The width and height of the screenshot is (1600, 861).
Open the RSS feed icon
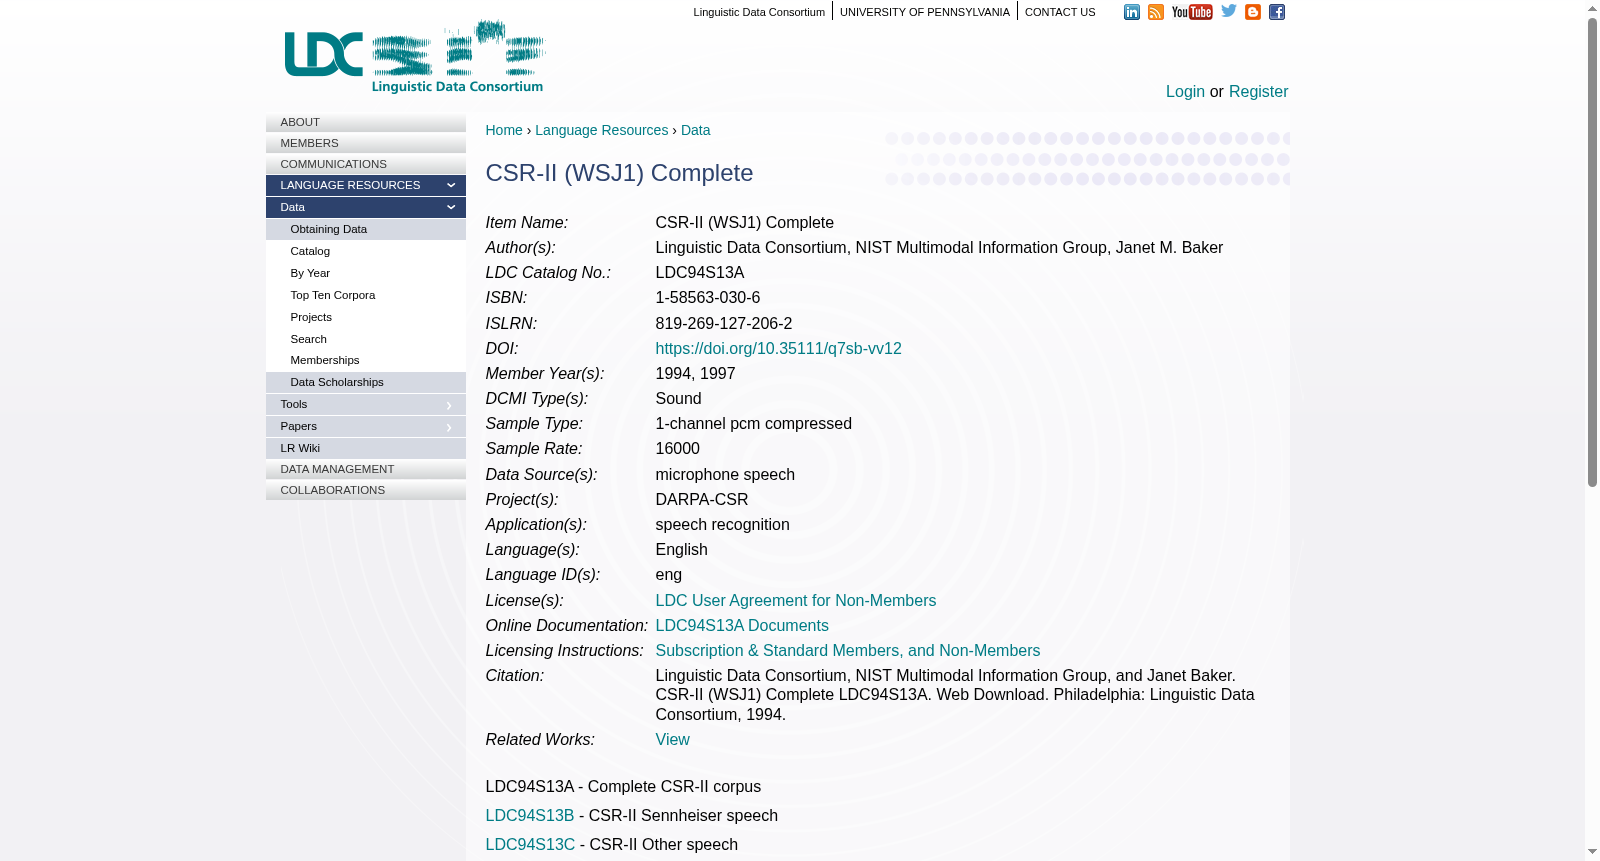(x=1156, y=12)
